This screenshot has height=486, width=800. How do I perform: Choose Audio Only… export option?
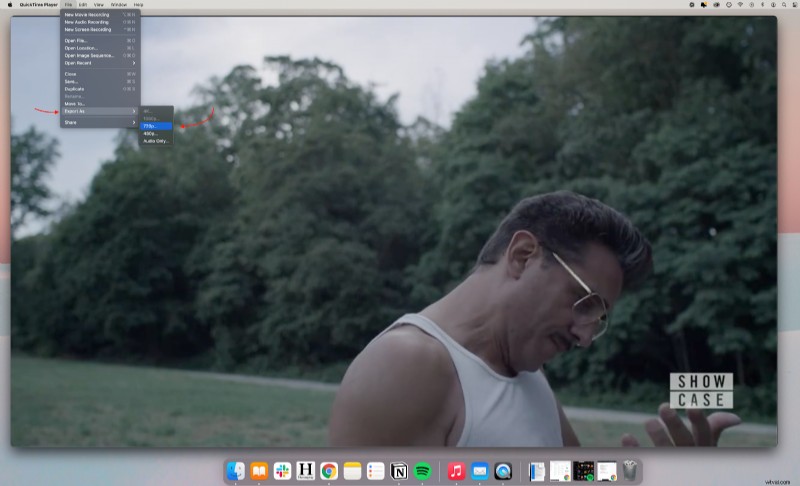pos(156,141)
